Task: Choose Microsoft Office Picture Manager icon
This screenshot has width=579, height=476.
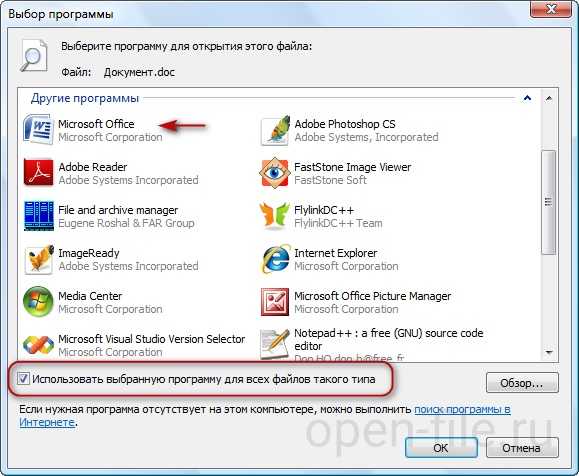Action: pyautogui.click(x=275, y=302)
